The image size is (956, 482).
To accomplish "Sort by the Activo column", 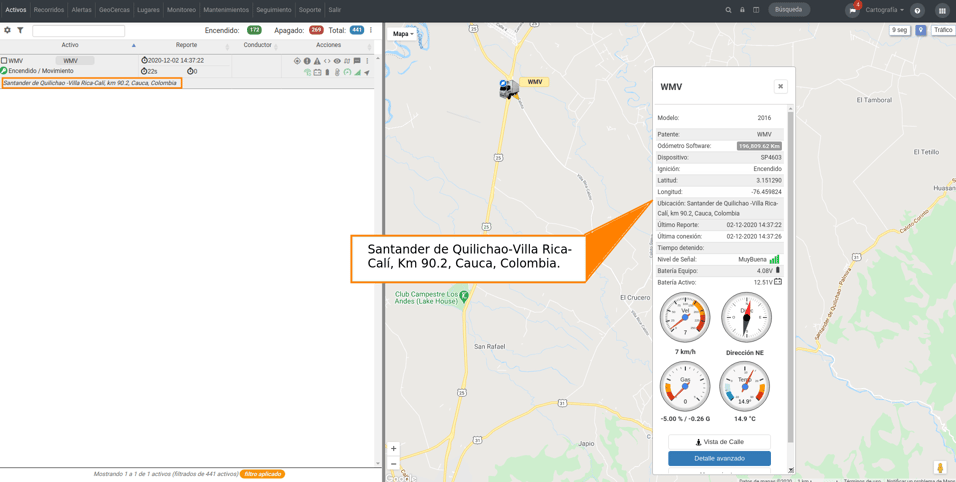I will (70, 45).
